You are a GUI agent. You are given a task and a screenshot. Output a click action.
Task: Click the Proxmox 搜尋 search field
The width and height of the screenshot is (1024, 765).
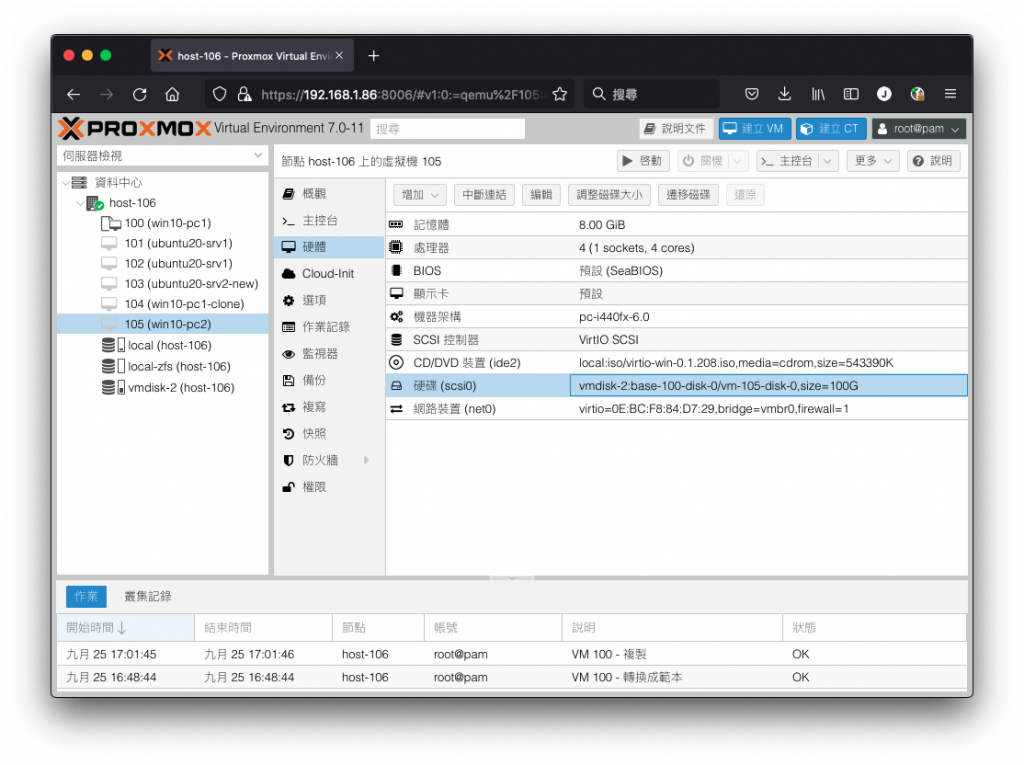(x=447, y=129)
